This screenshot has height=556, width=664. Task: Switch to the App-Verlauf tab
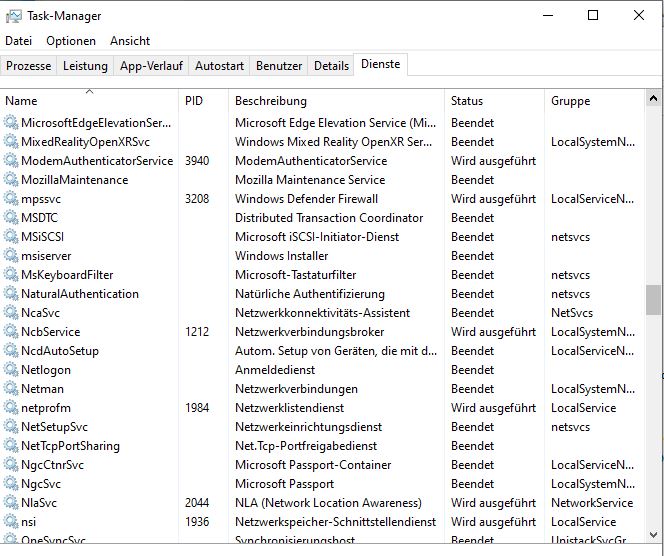[151, 66]
